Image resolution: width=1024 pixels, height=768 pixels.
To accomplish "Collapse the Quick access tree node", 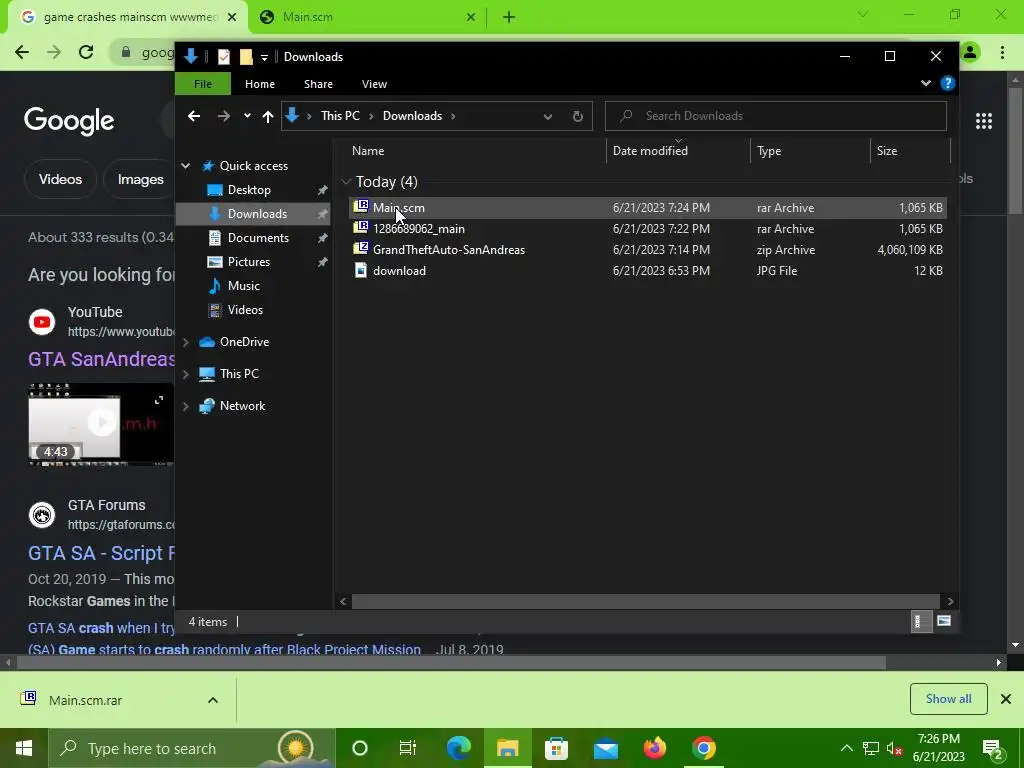I will [185, 166].
